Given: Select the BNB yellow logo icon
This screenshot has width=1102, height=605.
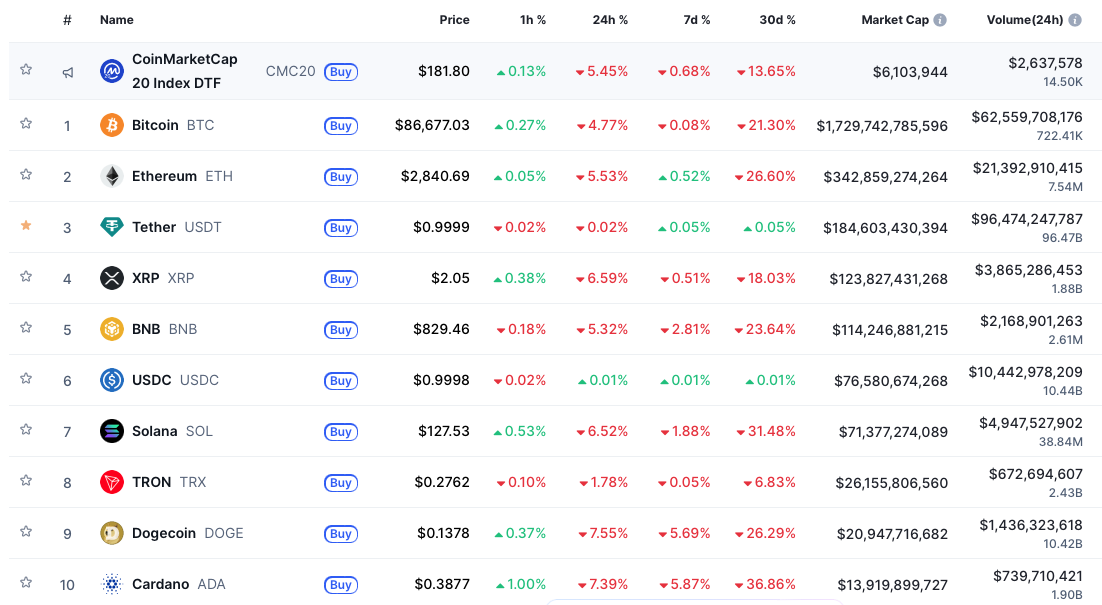Looking at the screenshot, I should pos(111,329).
